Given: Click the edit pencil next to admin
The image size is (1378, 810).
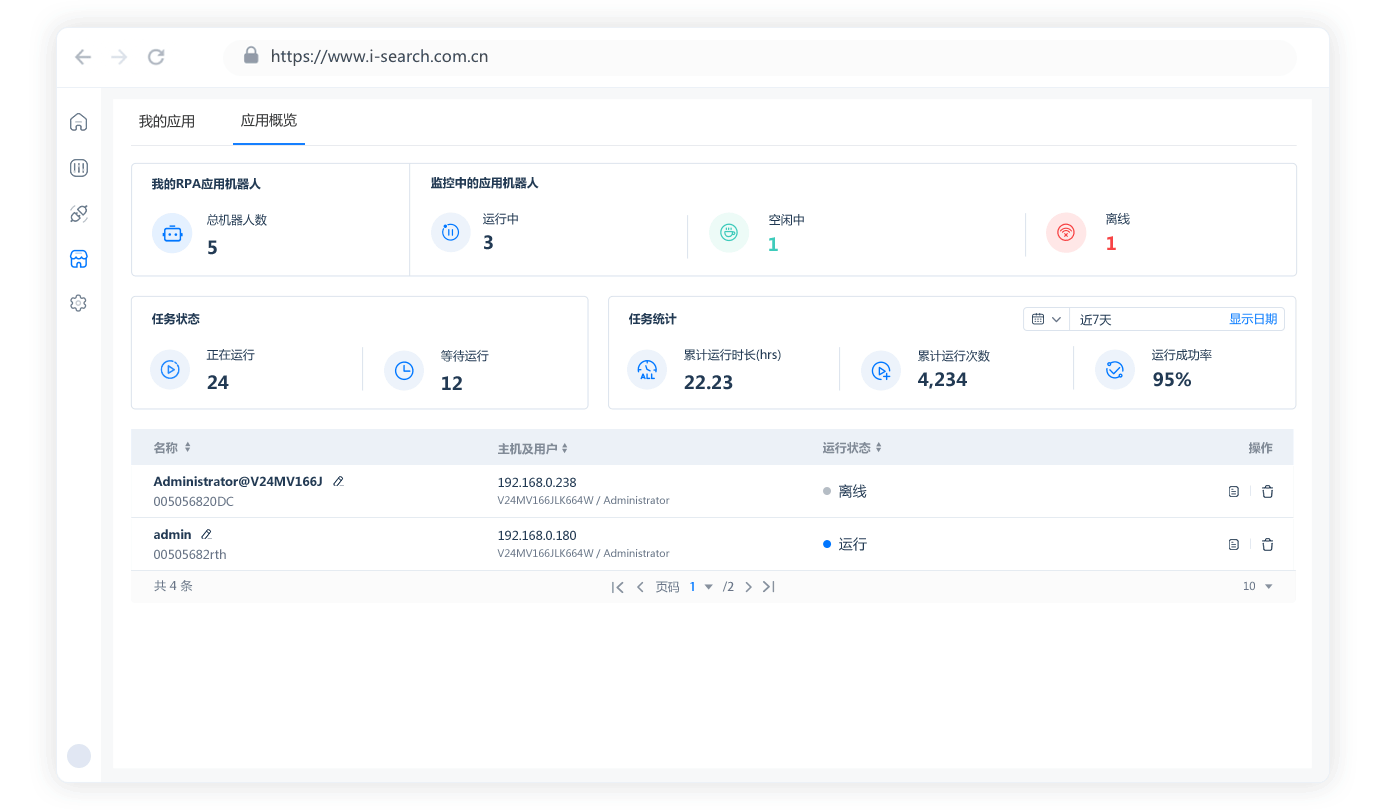Looking at the screenshot, I should click(206, 535).
